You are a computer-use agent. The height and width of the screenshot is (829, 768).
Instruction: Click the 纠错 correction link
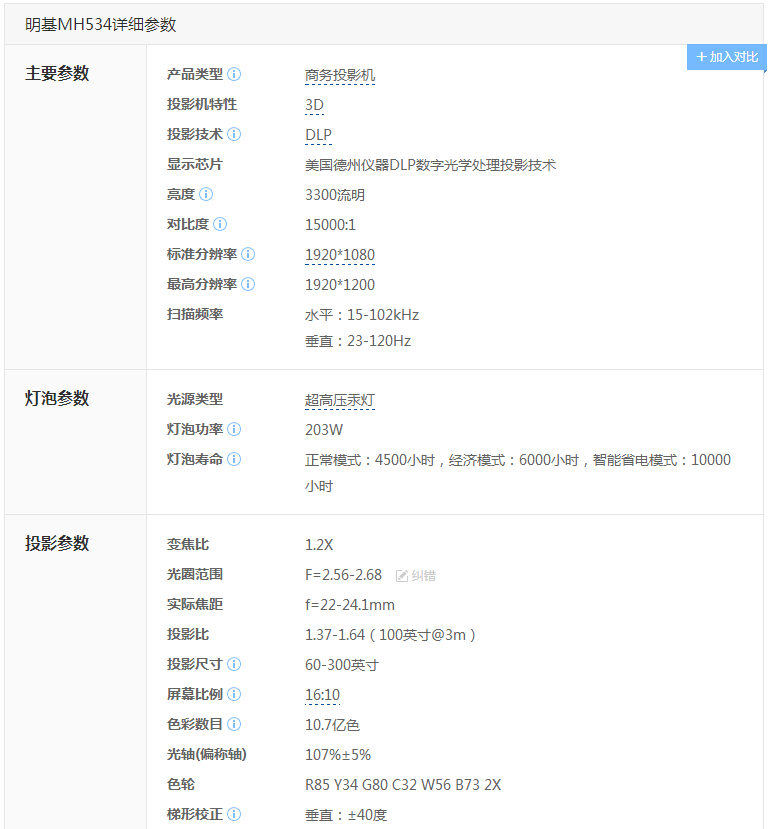pos(416,576)
